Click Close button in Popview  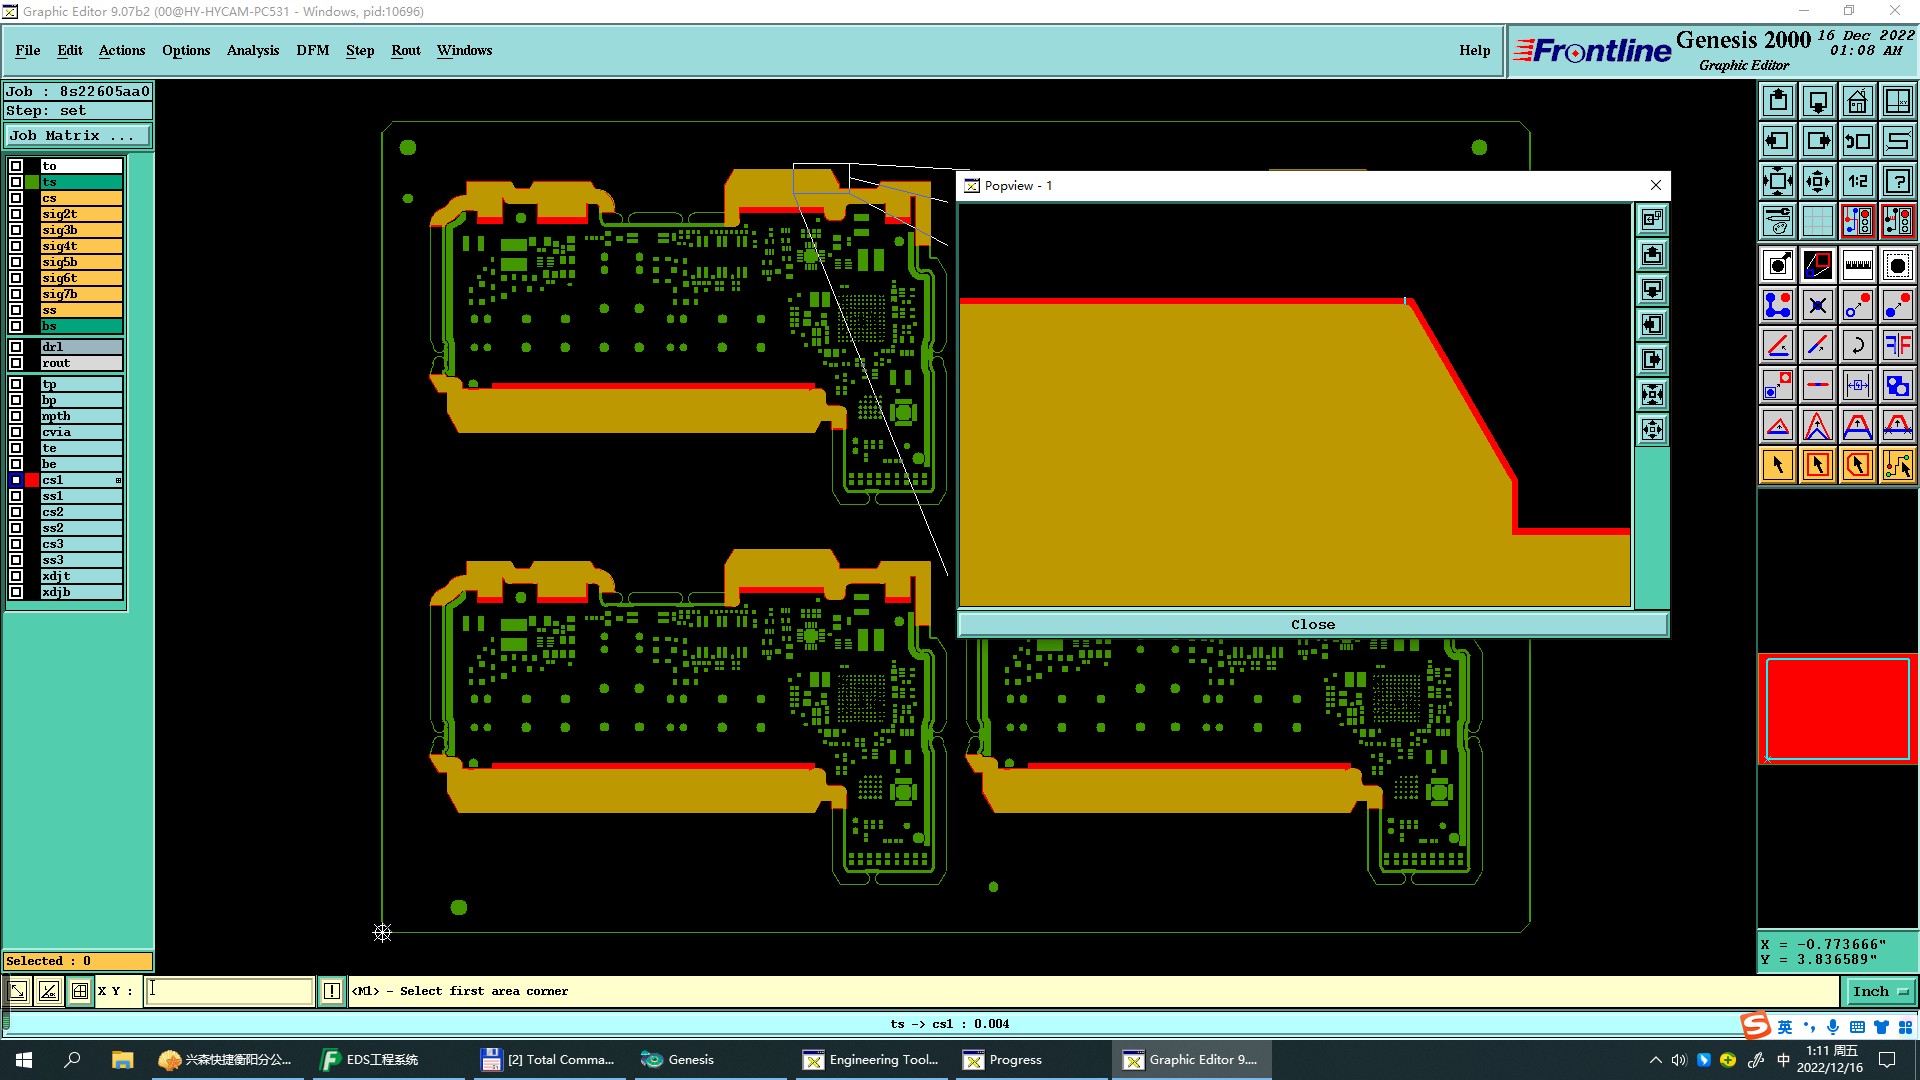(x=1312, y=624)
